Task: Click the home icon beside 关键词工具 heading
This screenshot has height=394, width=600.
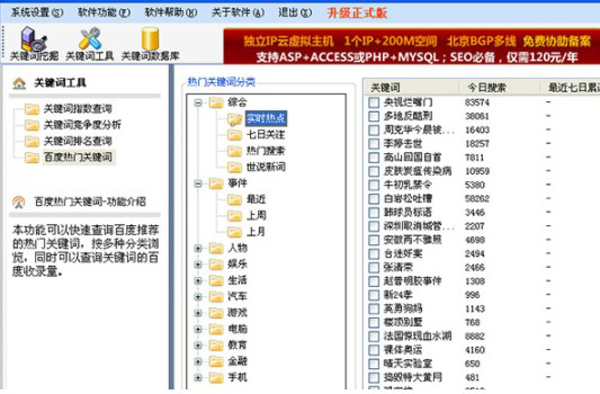Action: pos(19,83)
